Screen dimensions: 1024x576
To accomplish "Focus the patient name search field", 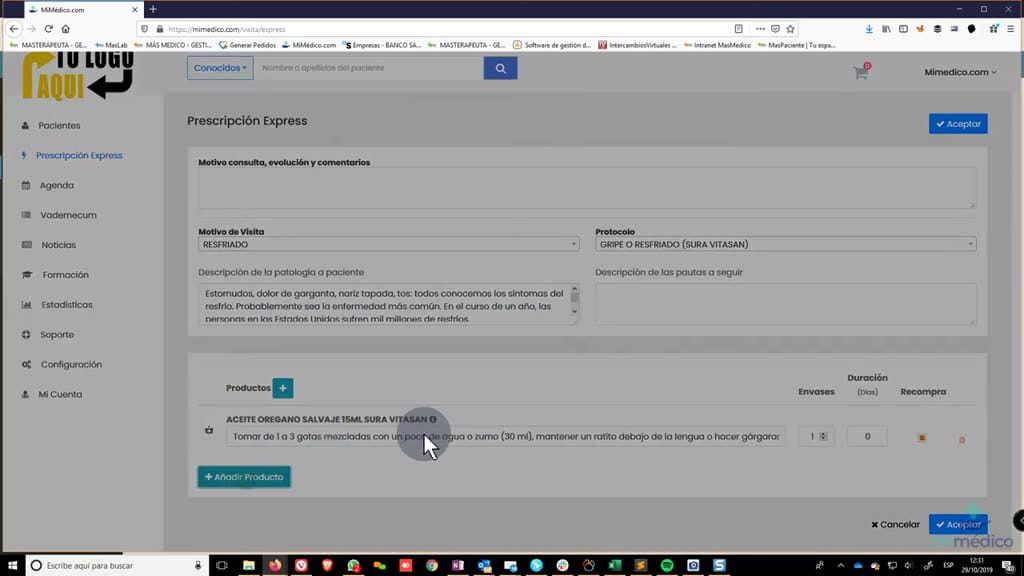I will point(369,68).
